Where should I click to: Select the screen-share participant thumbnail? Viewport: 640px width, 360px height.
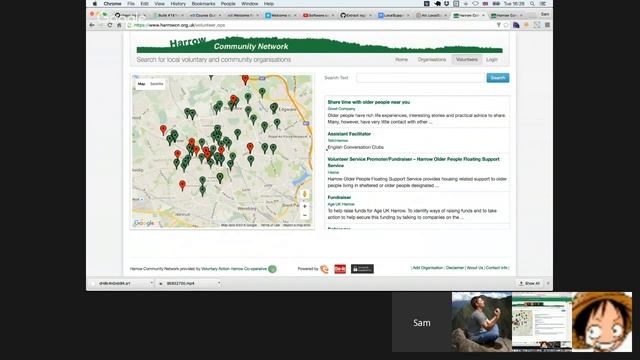(x=542, y=322)
